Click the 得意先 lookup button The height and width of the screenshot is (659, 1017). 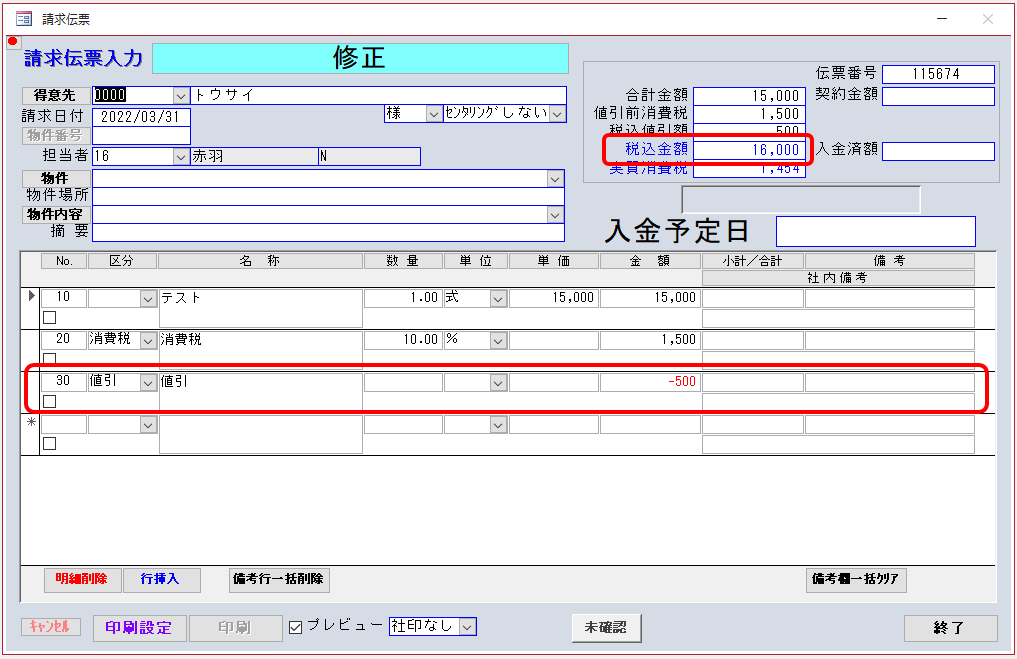(x=55, y=95)
